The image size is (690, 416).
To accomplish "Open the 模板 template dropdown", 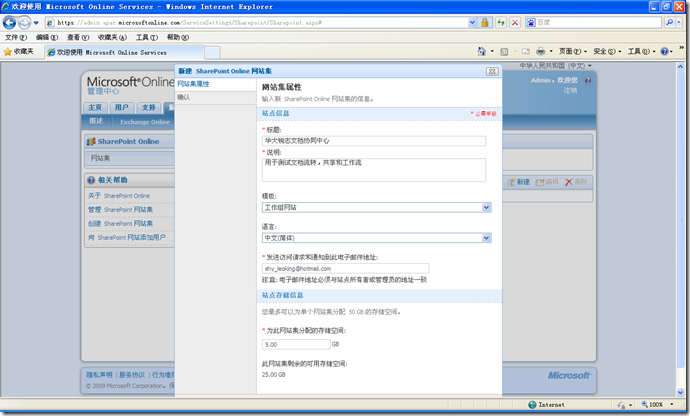I will (377, 207).
